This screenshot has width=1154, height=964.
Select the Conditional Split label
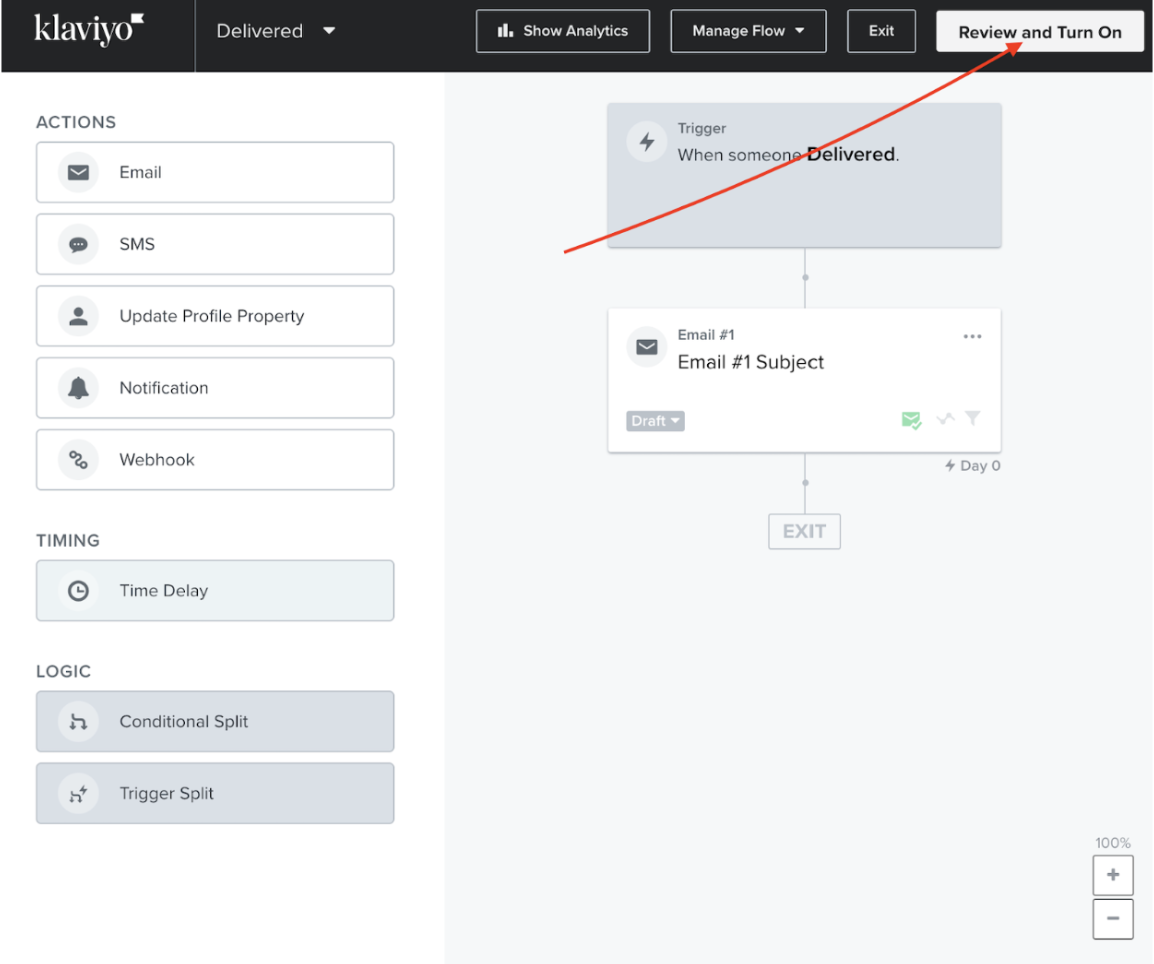click(184, 722)
